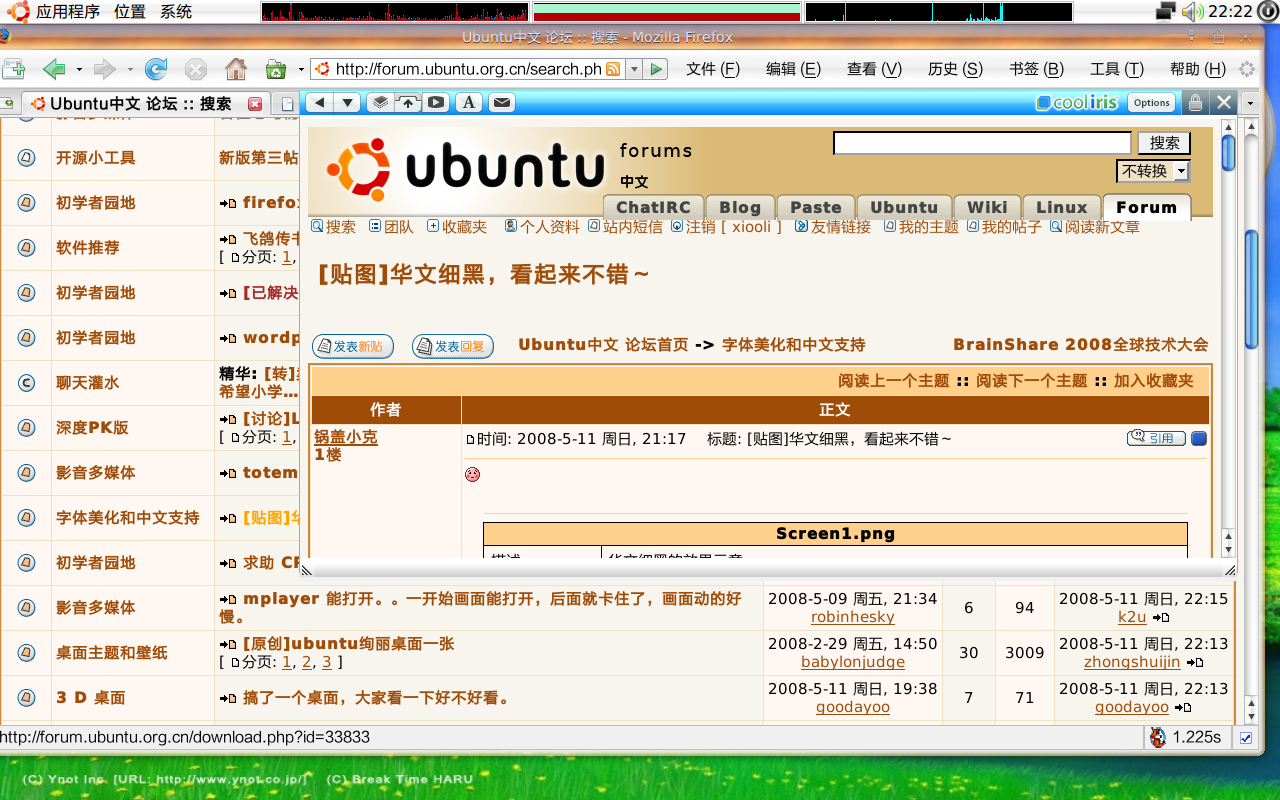This screenshot has height=800, width=1280.
Task: Click Cooliris preview down arrow
Action: coord(347,102)
